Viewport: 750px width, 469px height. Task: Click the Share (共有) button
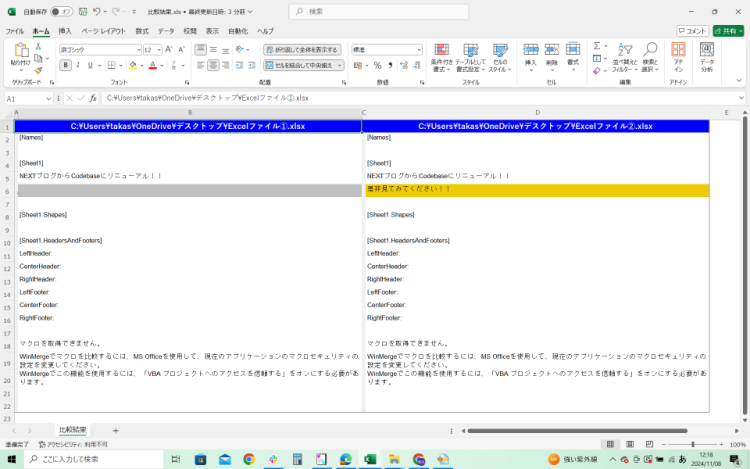(727, 31)
